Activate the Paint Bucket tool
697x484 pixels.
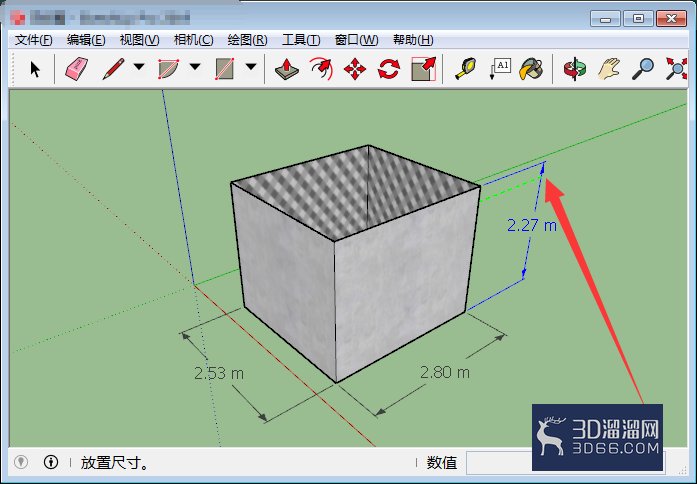(532, 69)
